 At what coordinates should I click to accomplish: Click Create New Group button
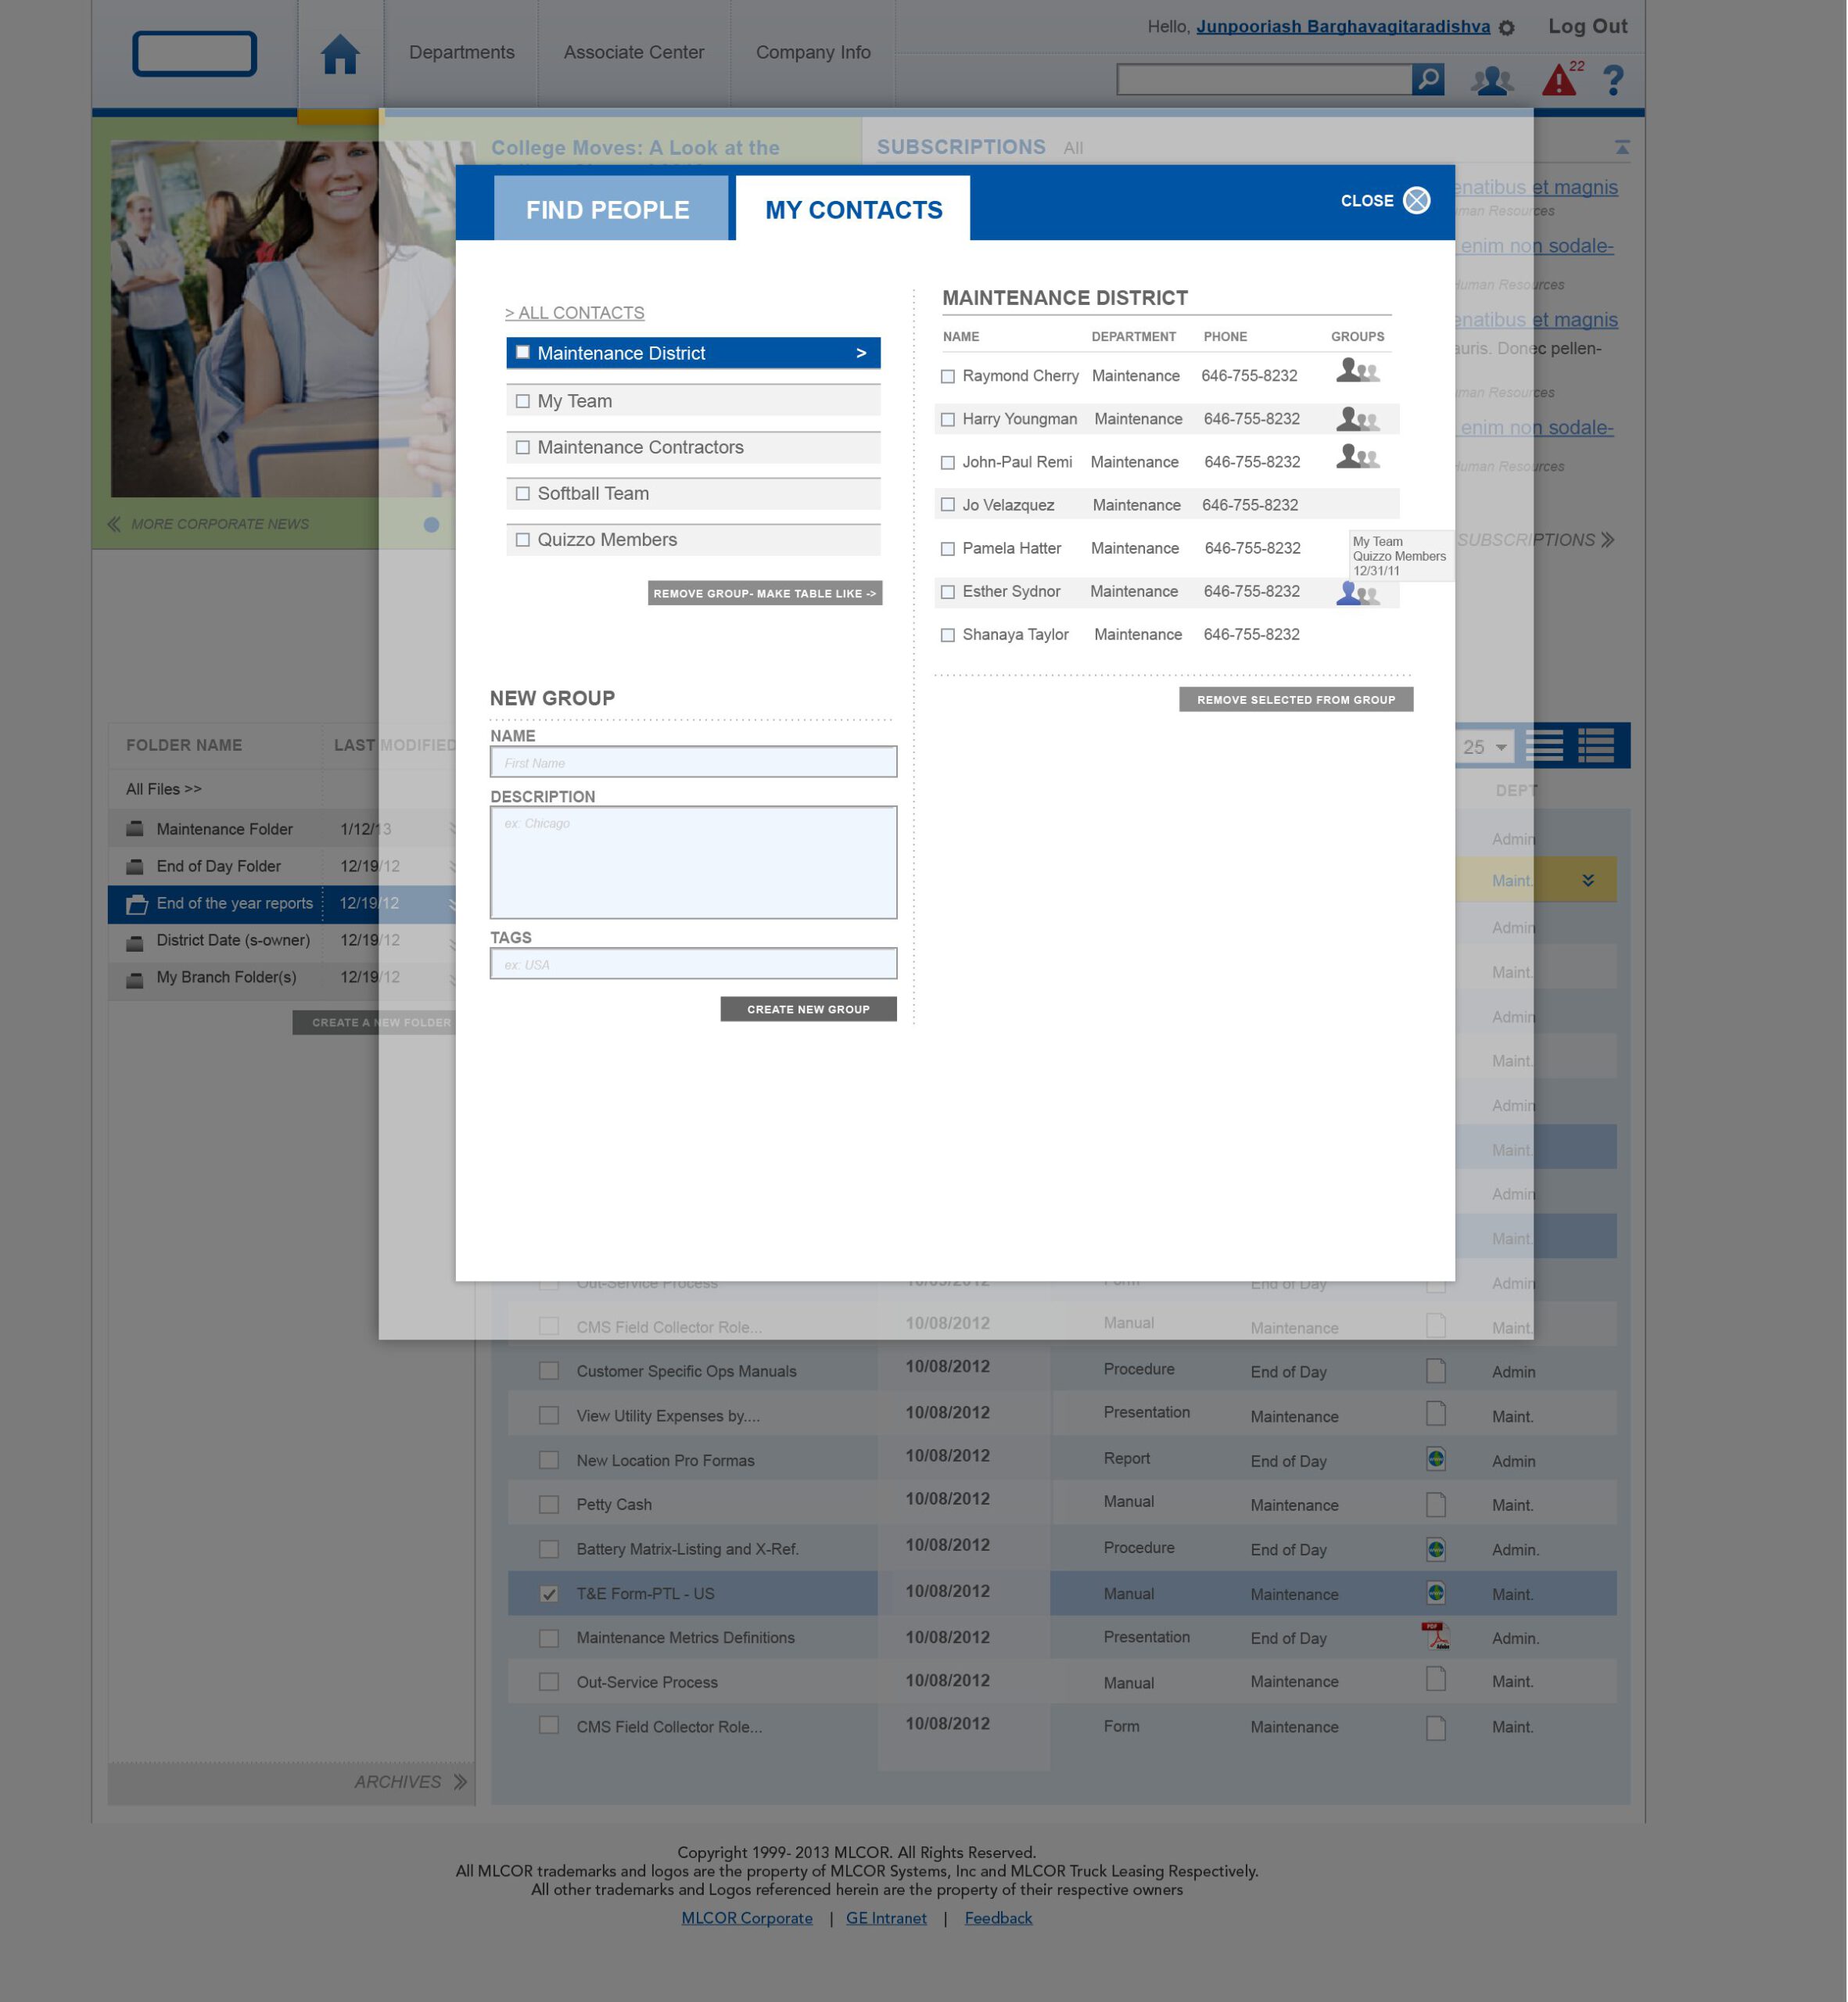coord(807,1009)
